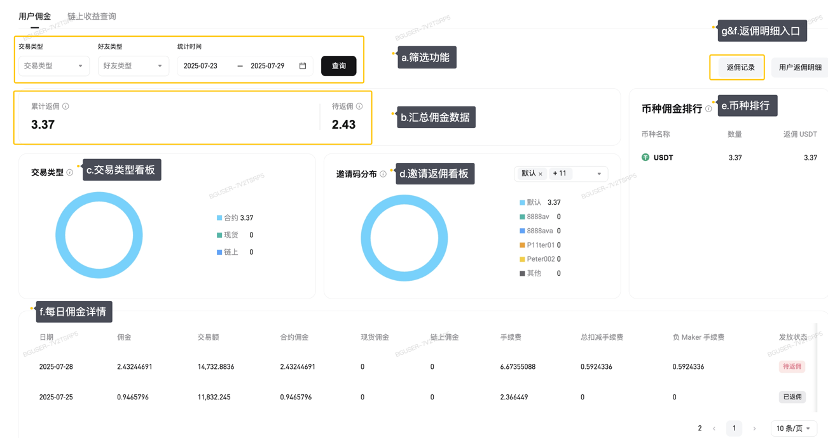
Task: Click the 已返佣 status badge
Action: click(792, 397)
